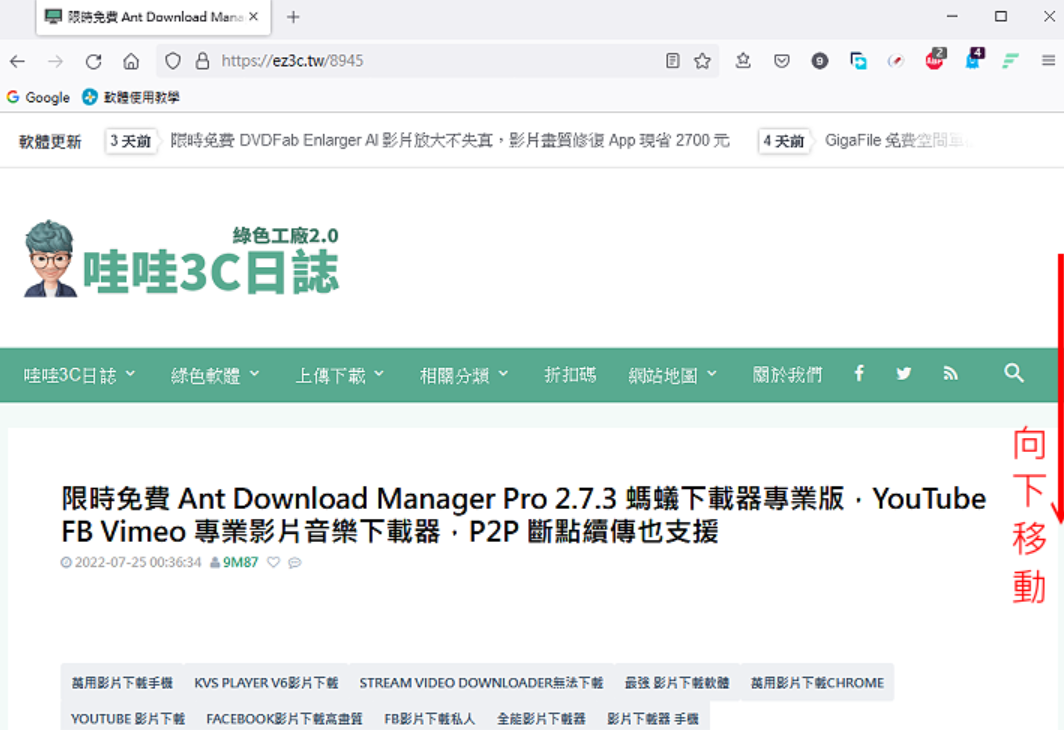Click the forward navigation arrow
The height and width of the screenshot is (730, 1064).
[55, 61]
